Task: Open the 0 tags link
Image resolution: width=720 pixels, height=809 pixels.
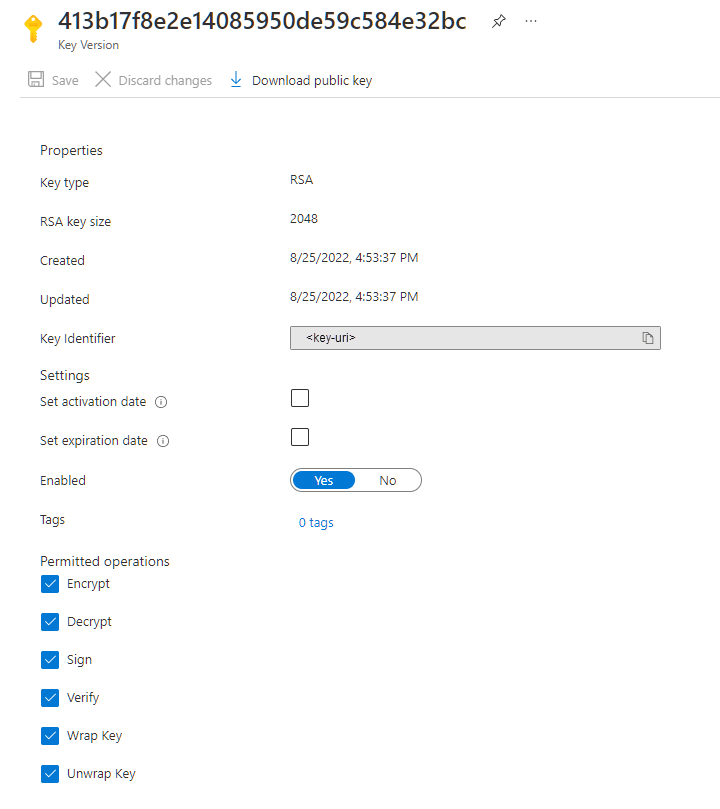Action: (x=315, y=522)
